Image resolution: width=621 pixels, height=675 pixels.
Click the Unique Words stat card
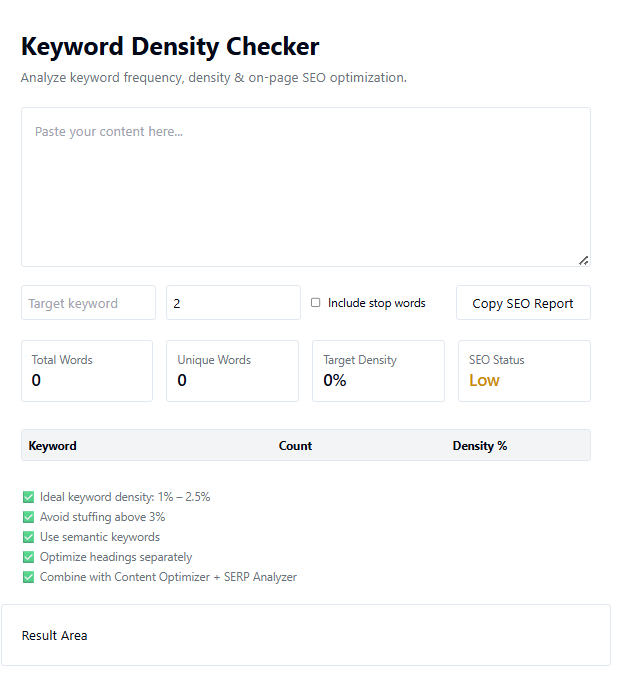(x=232, y=371)
